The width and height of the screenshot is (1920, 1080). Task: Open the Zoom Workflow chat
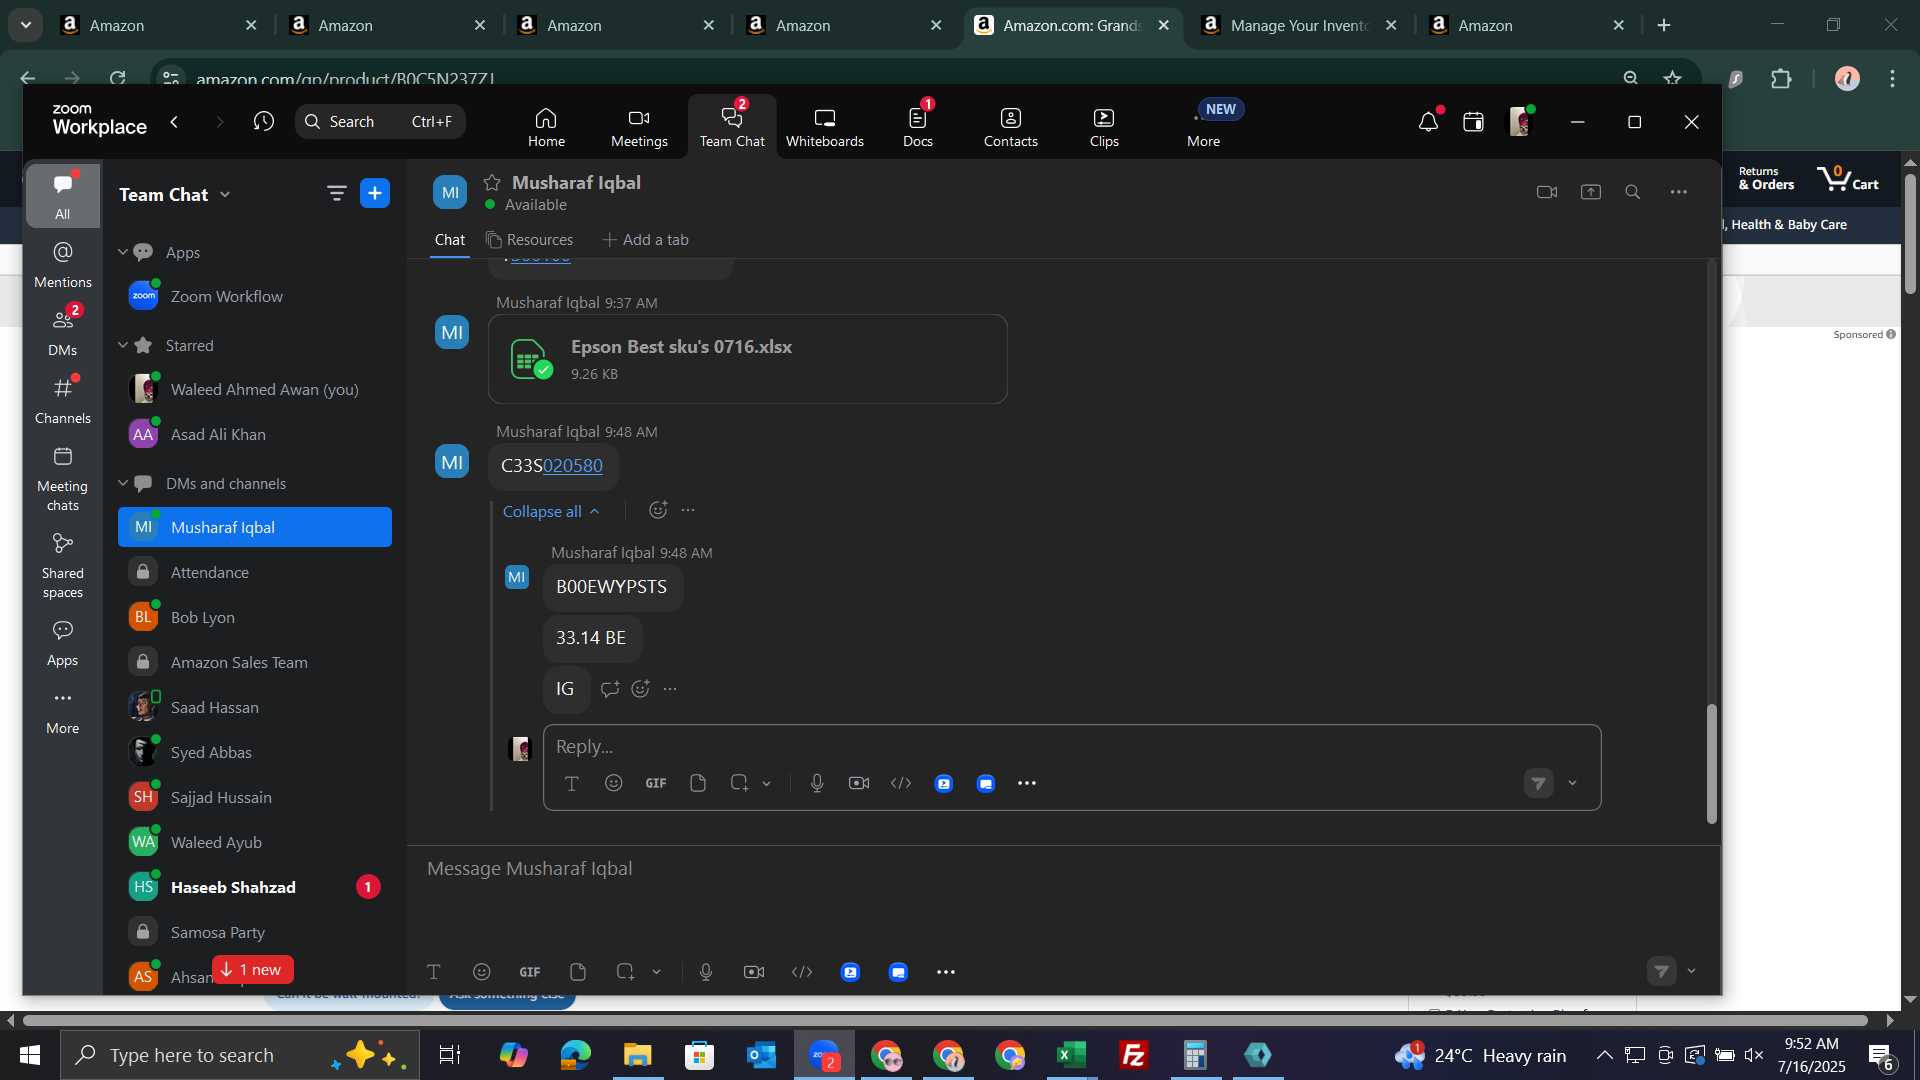pos(255,297)
